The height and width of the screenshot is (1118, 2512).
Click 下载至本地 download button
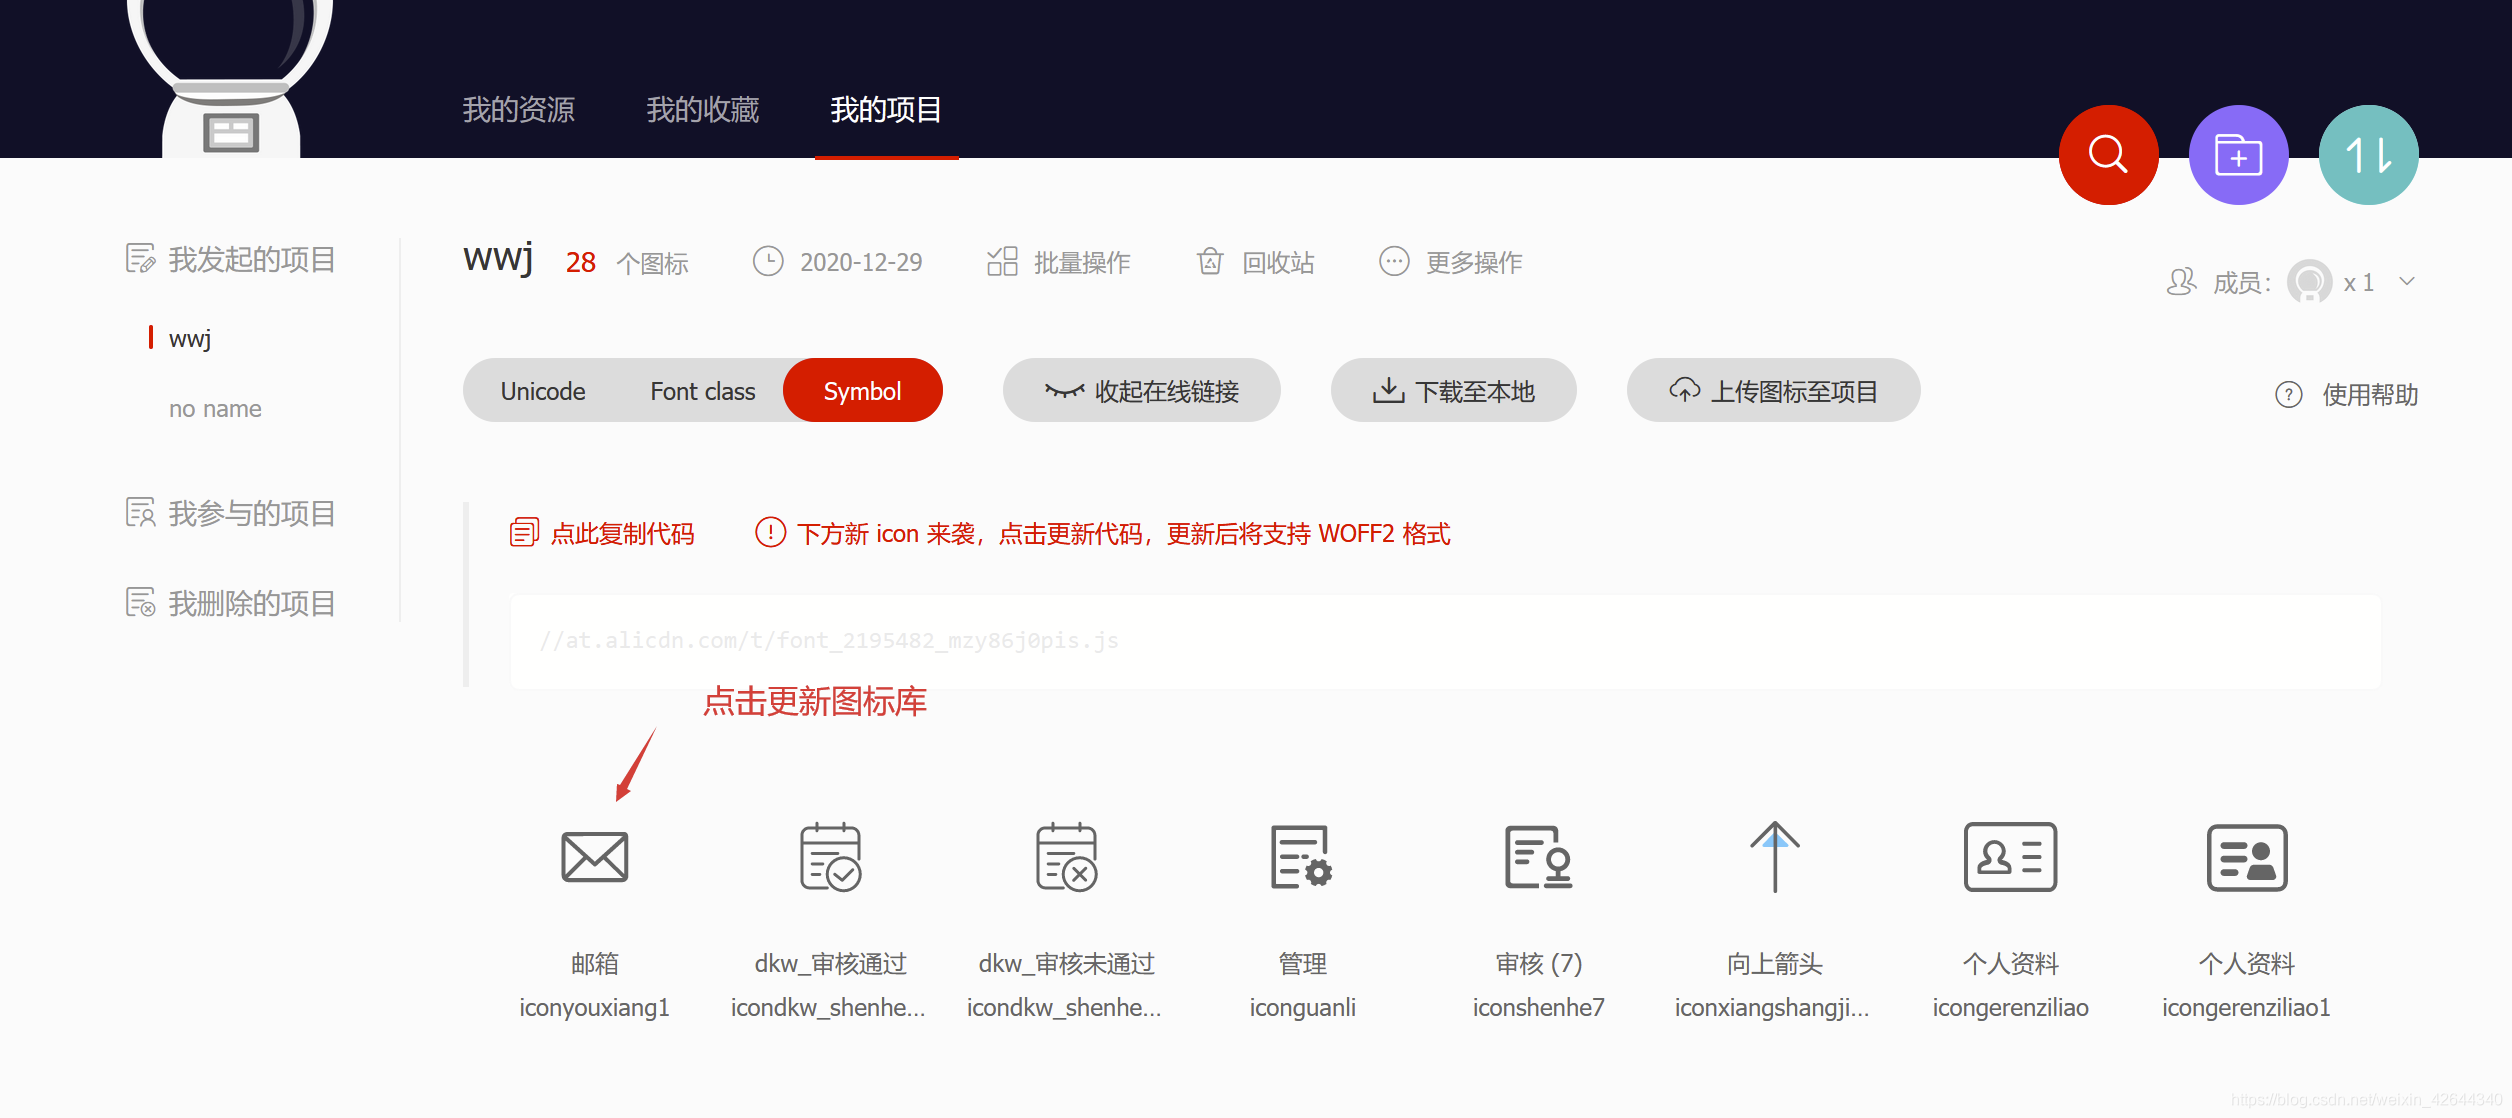pyautogui.click(x=1453, y=391)
